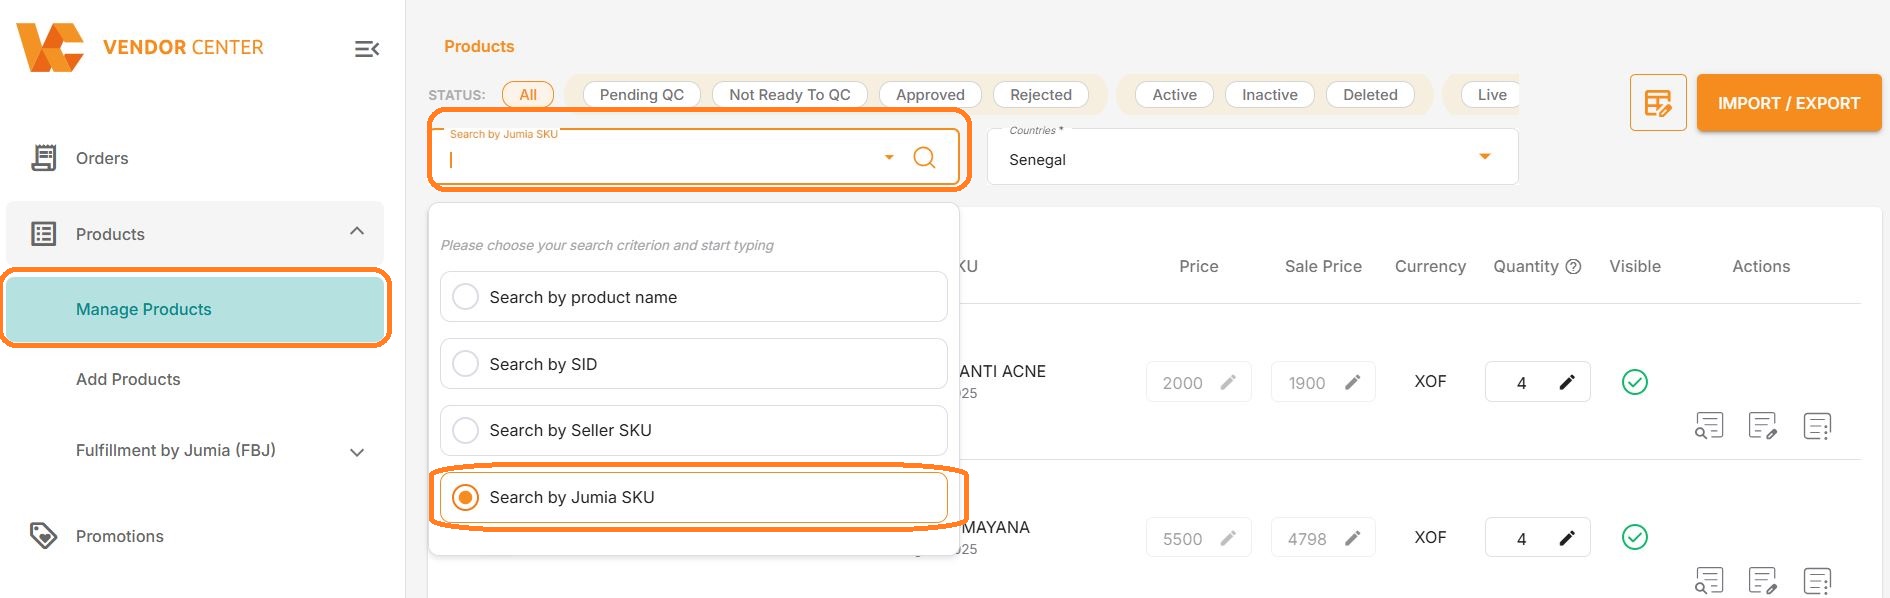The height and width of the screenshot is (598, 1890).
Task: Click XOF currency in MAYANA row
Action: click(x=1430, y=537)
